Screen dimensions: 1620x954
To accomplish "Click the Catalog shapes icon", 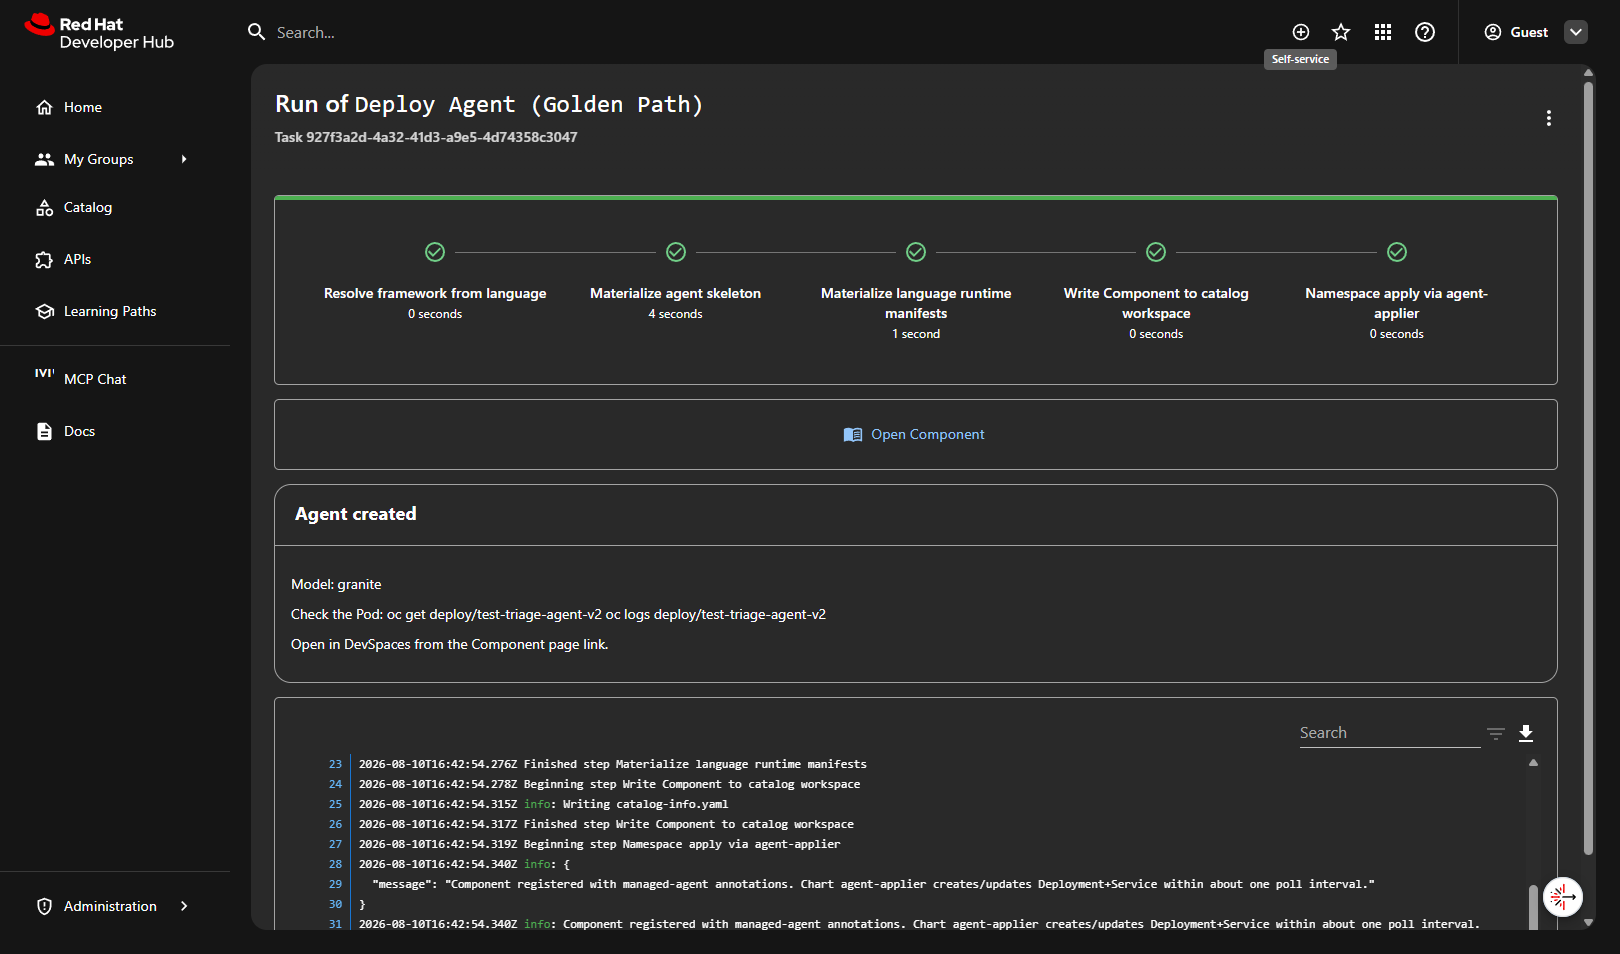I will 44,207.
